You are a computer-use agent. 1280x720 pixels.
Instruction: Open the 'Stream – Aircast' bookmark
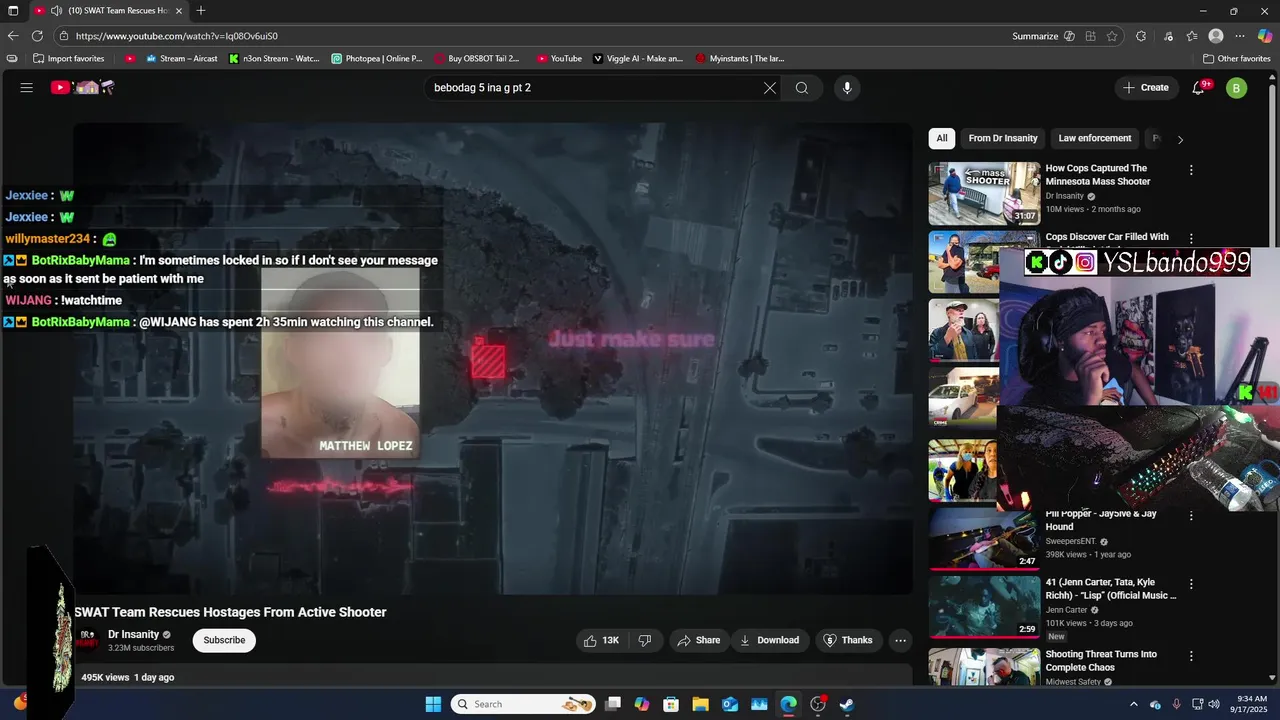(x=182, y=59)
